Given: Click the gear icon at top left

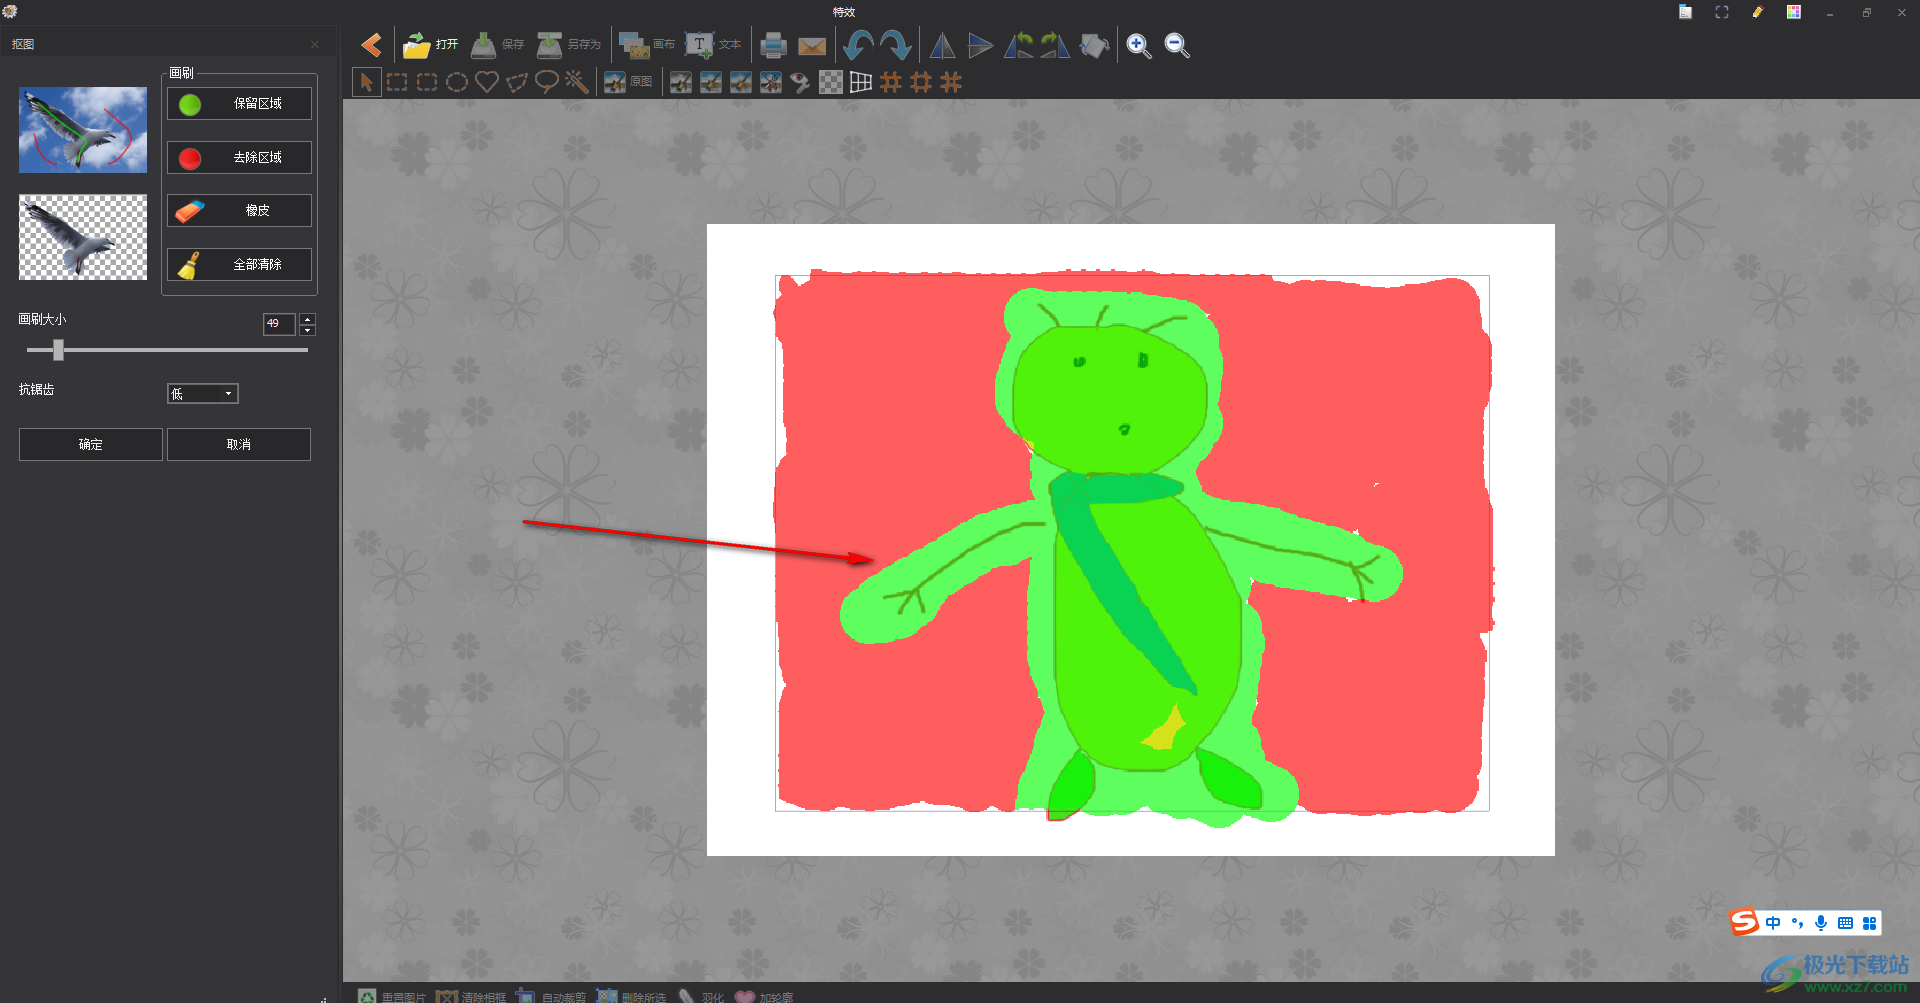Looking at the screenshot, I should [x=10, y=11].
